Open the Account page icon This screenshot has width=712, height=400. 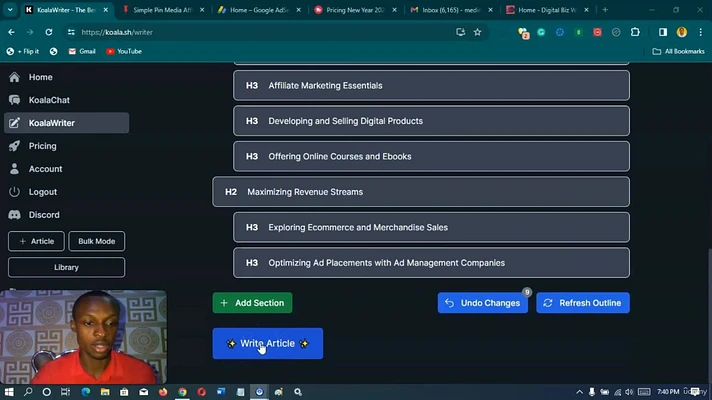point(15,169)
